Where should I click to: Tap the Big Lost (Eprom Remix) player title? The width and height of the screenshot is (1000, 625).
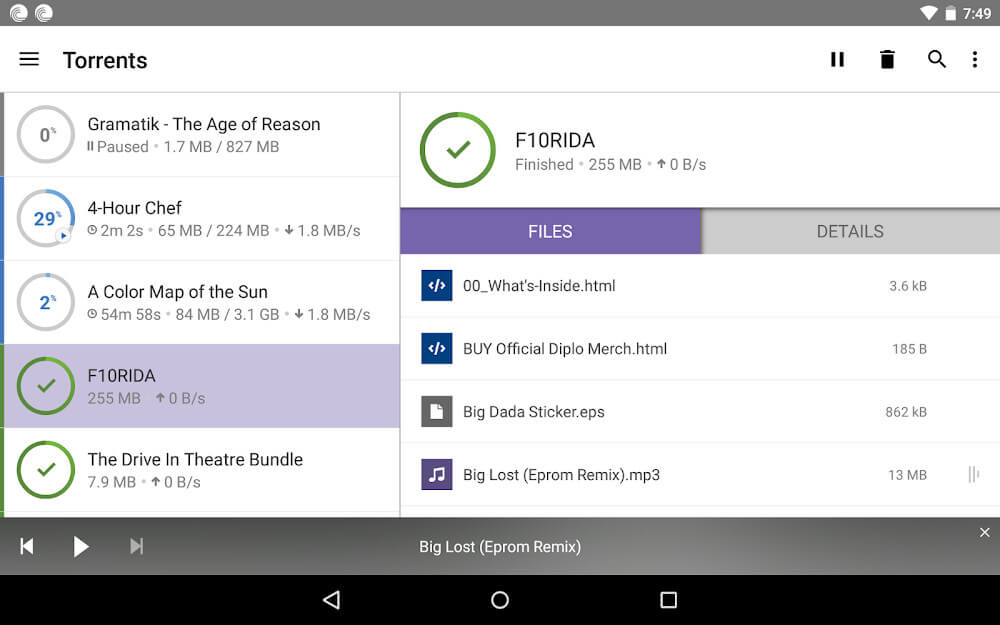point(500,547)
